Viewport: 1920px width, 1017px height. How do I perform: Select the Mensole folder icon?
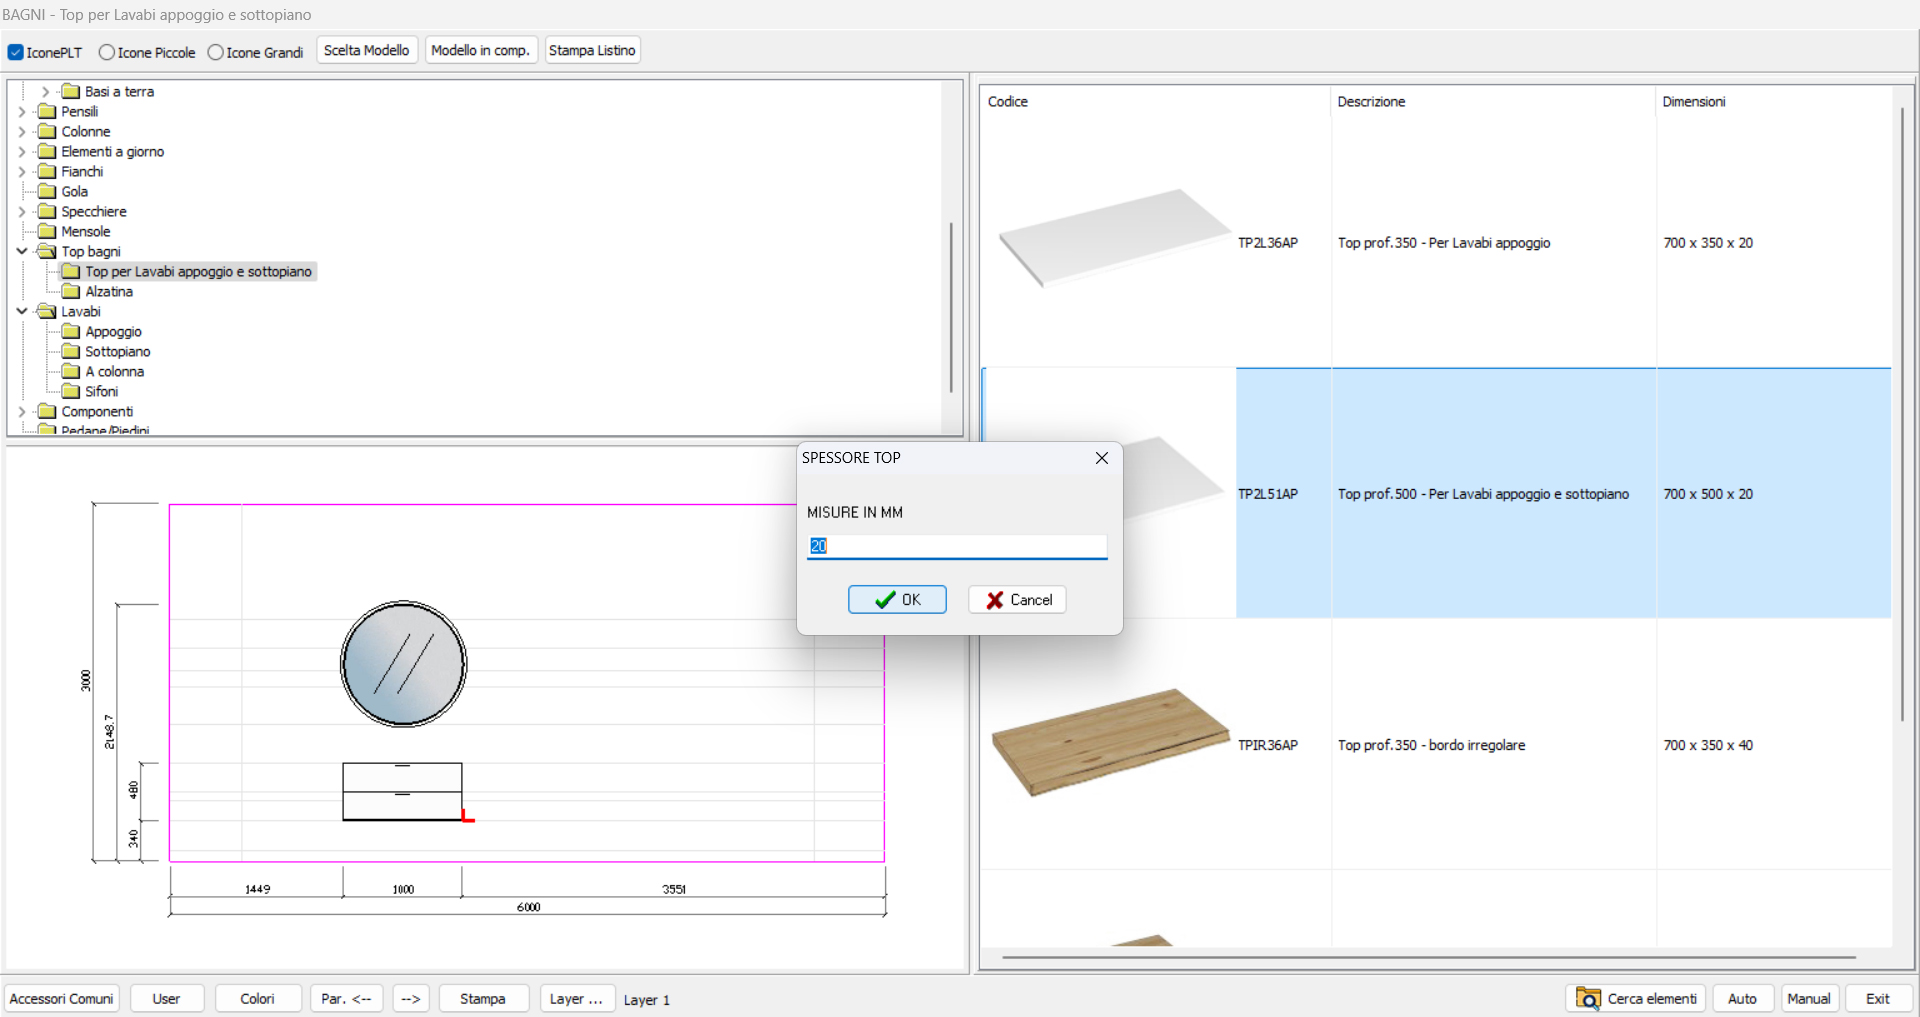[47, 231]
